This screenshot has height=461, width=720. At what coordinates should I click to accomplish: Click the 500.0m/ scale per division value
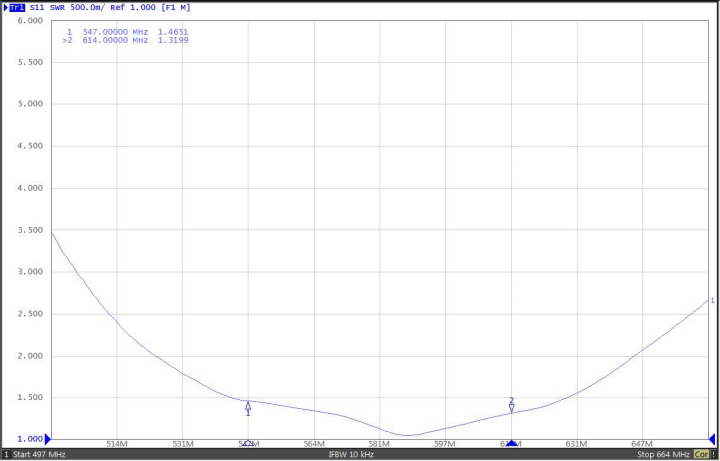87,7
